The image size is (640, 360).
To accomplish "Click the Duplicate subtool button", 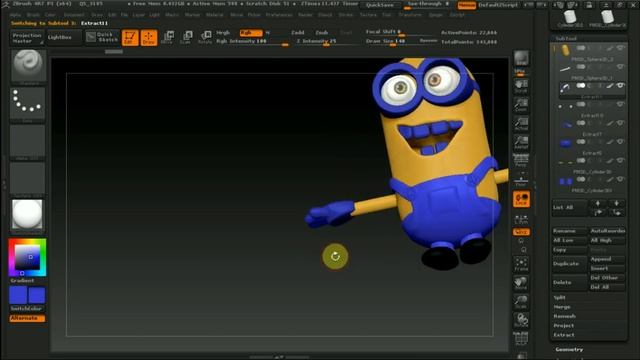I will click(570, 264).
